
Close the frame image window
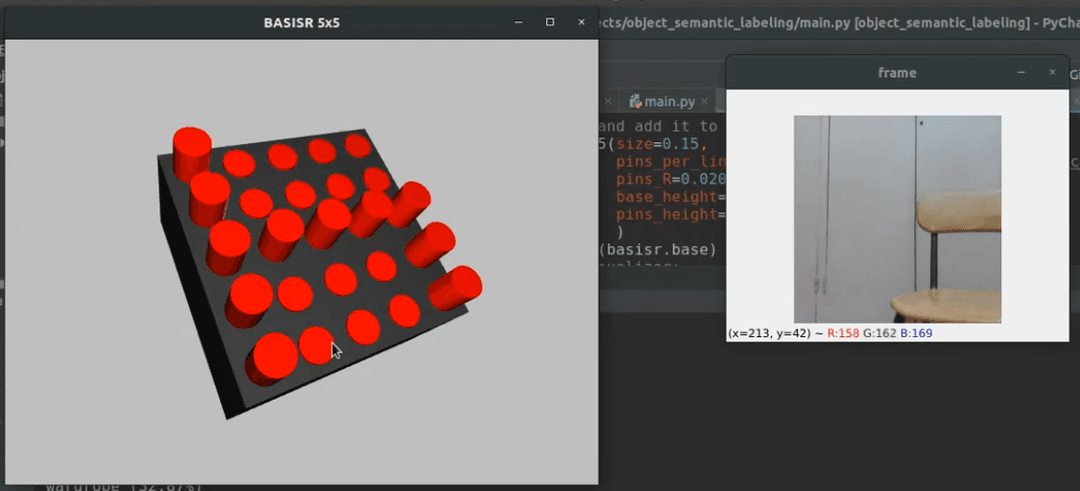[1052, 72]
